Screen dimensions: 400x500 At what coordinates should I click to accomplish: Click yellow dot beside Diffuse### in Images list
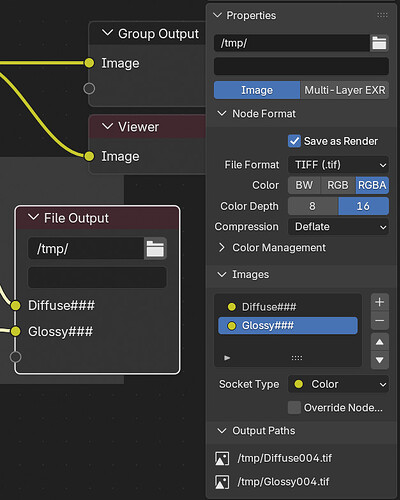coord(232,307)
